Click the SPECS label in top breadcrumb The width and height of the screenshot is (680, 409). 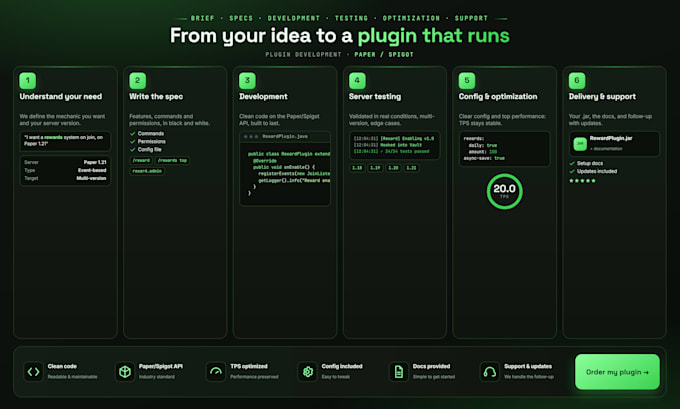click(x=241, y=18)
